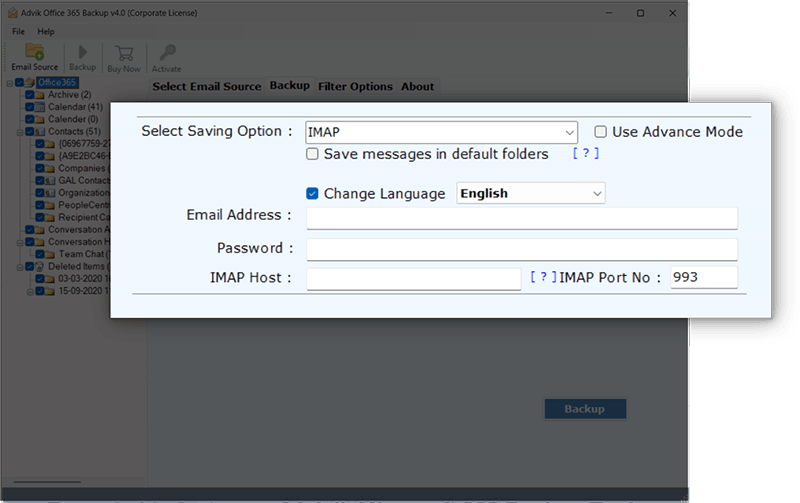Collapse the Contacts (51) tree node

[20, 132]
